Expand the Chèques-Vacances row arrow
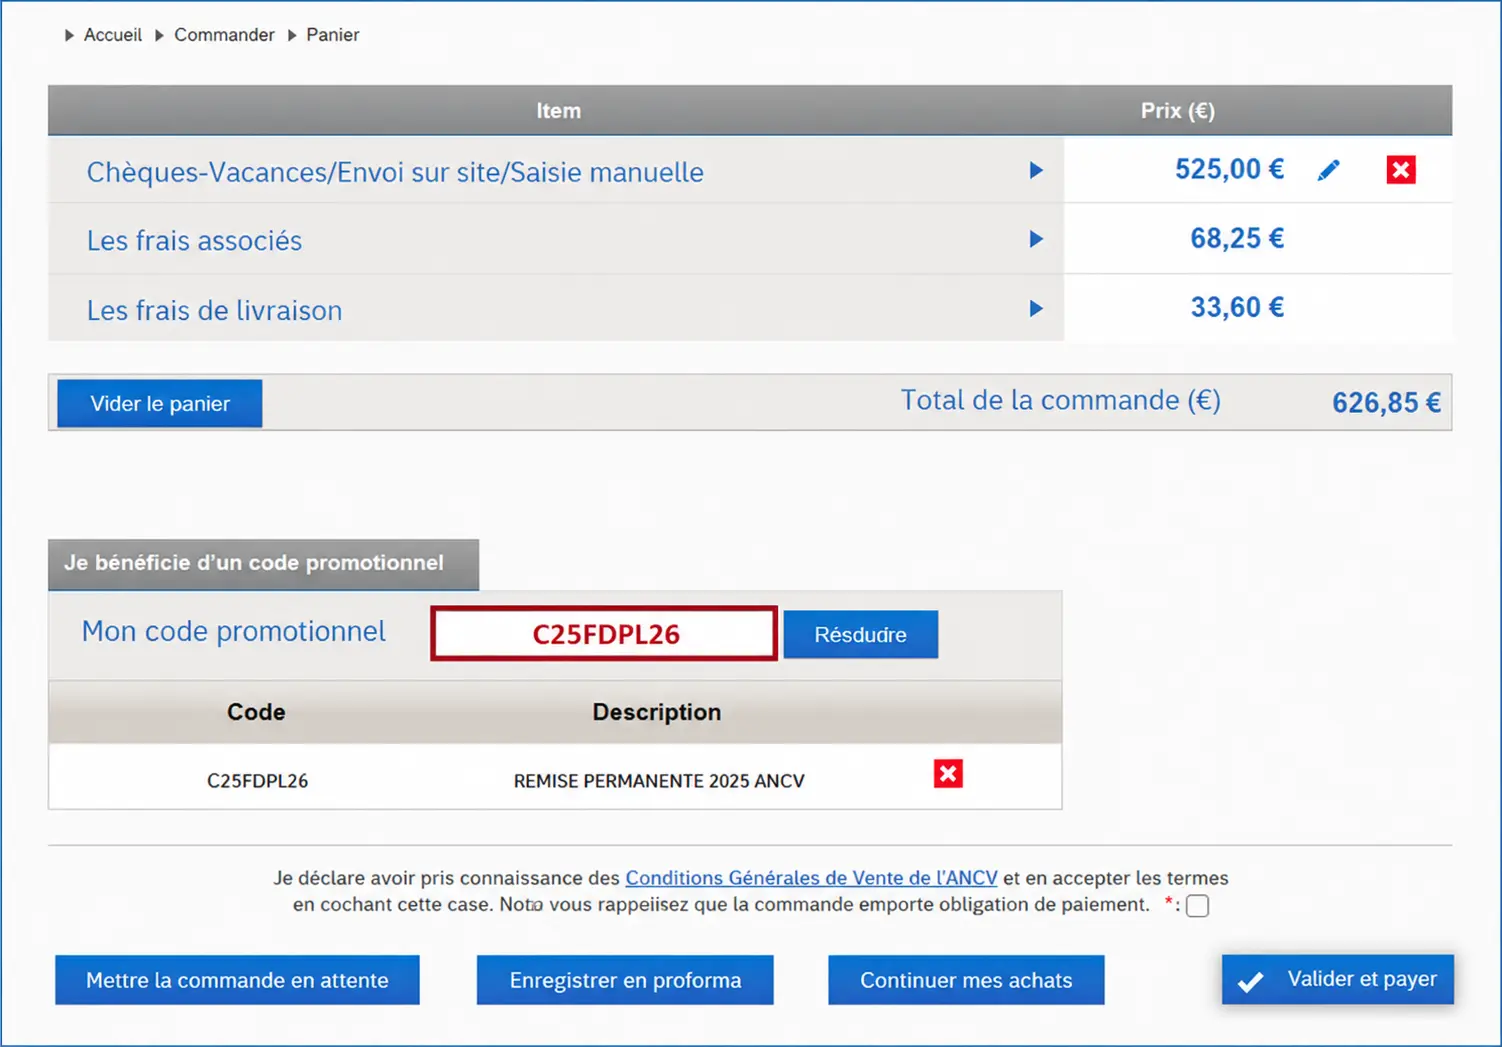1502x1047 pixels. click(x=1036, y=171)
